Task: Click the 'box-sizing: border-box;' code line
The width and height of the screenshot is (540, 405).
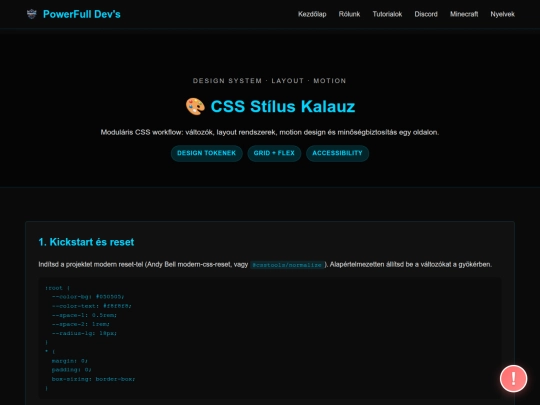Action: coord(93,379)
